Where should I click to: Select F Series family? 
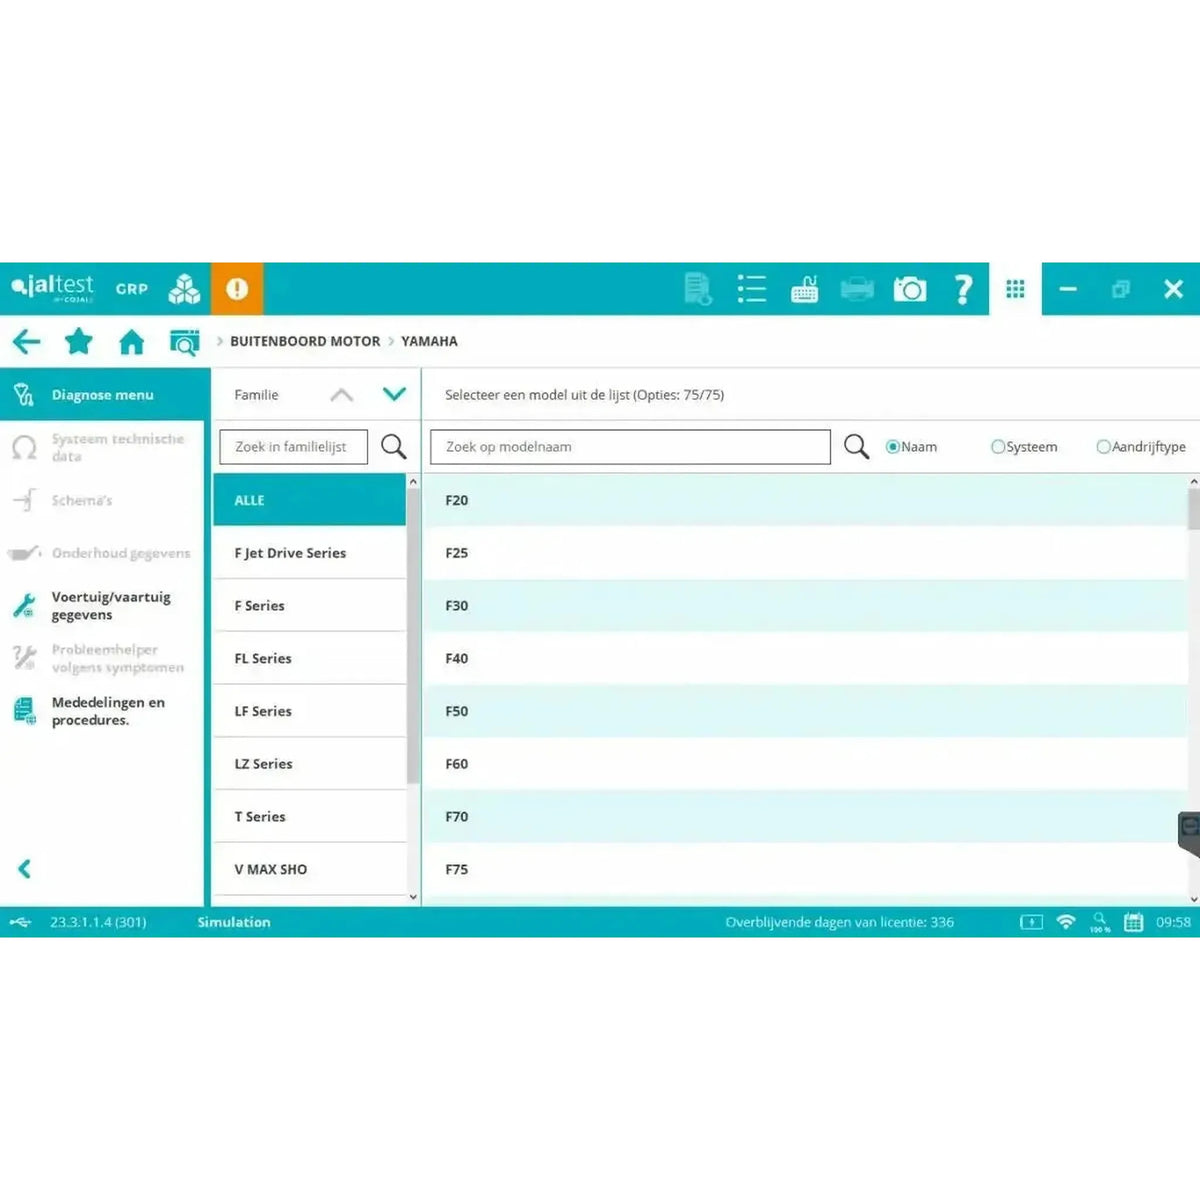(309, 606)
